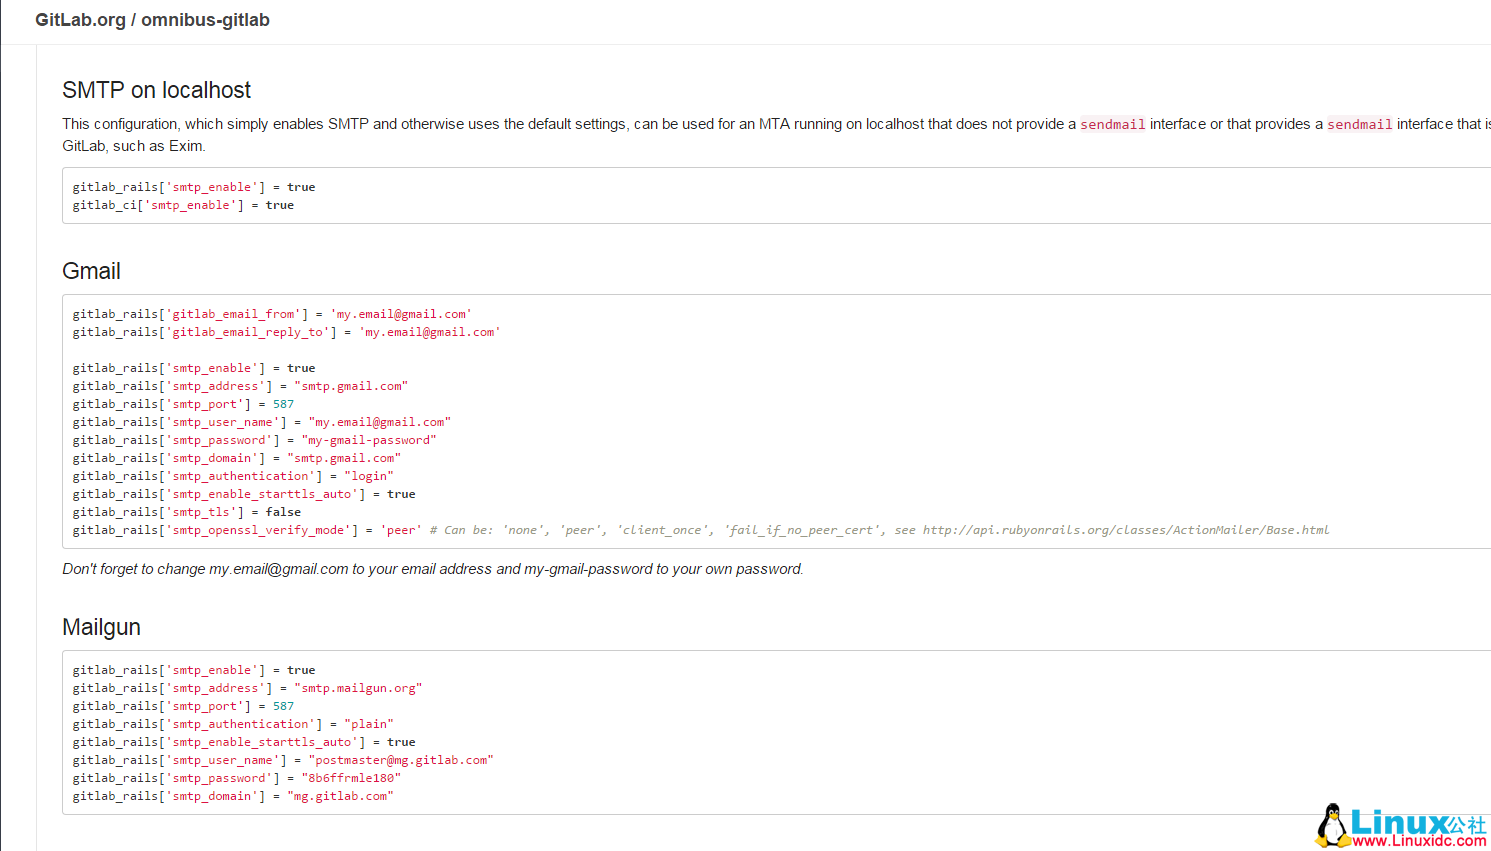The height and width of the screenshot is (851, 1491).
Task: Click the highlighted sendmail inline code snippet
Action: coord(1112,123)
